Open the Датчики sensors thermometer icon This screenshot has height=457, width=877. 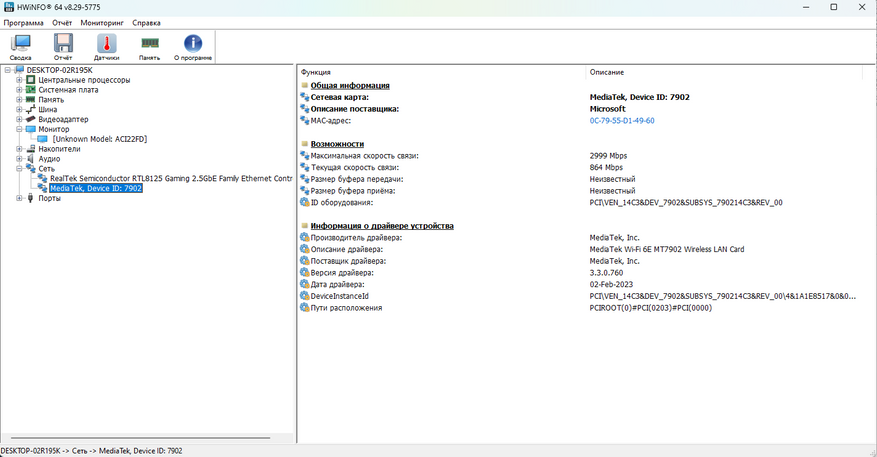pos(106,46)
